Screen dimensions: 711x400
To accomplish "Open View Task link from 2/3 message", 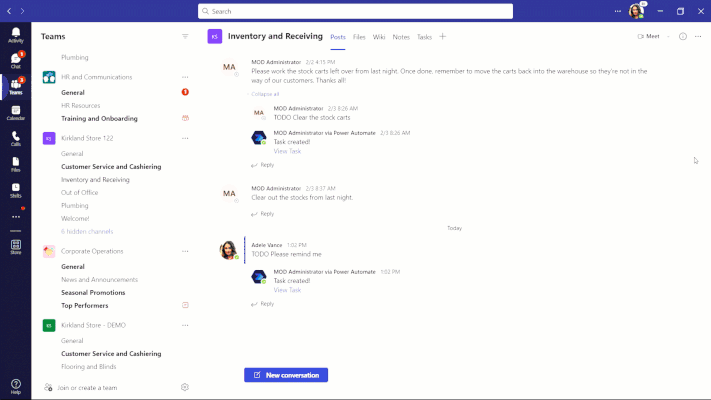I will [x=287, y=151].
